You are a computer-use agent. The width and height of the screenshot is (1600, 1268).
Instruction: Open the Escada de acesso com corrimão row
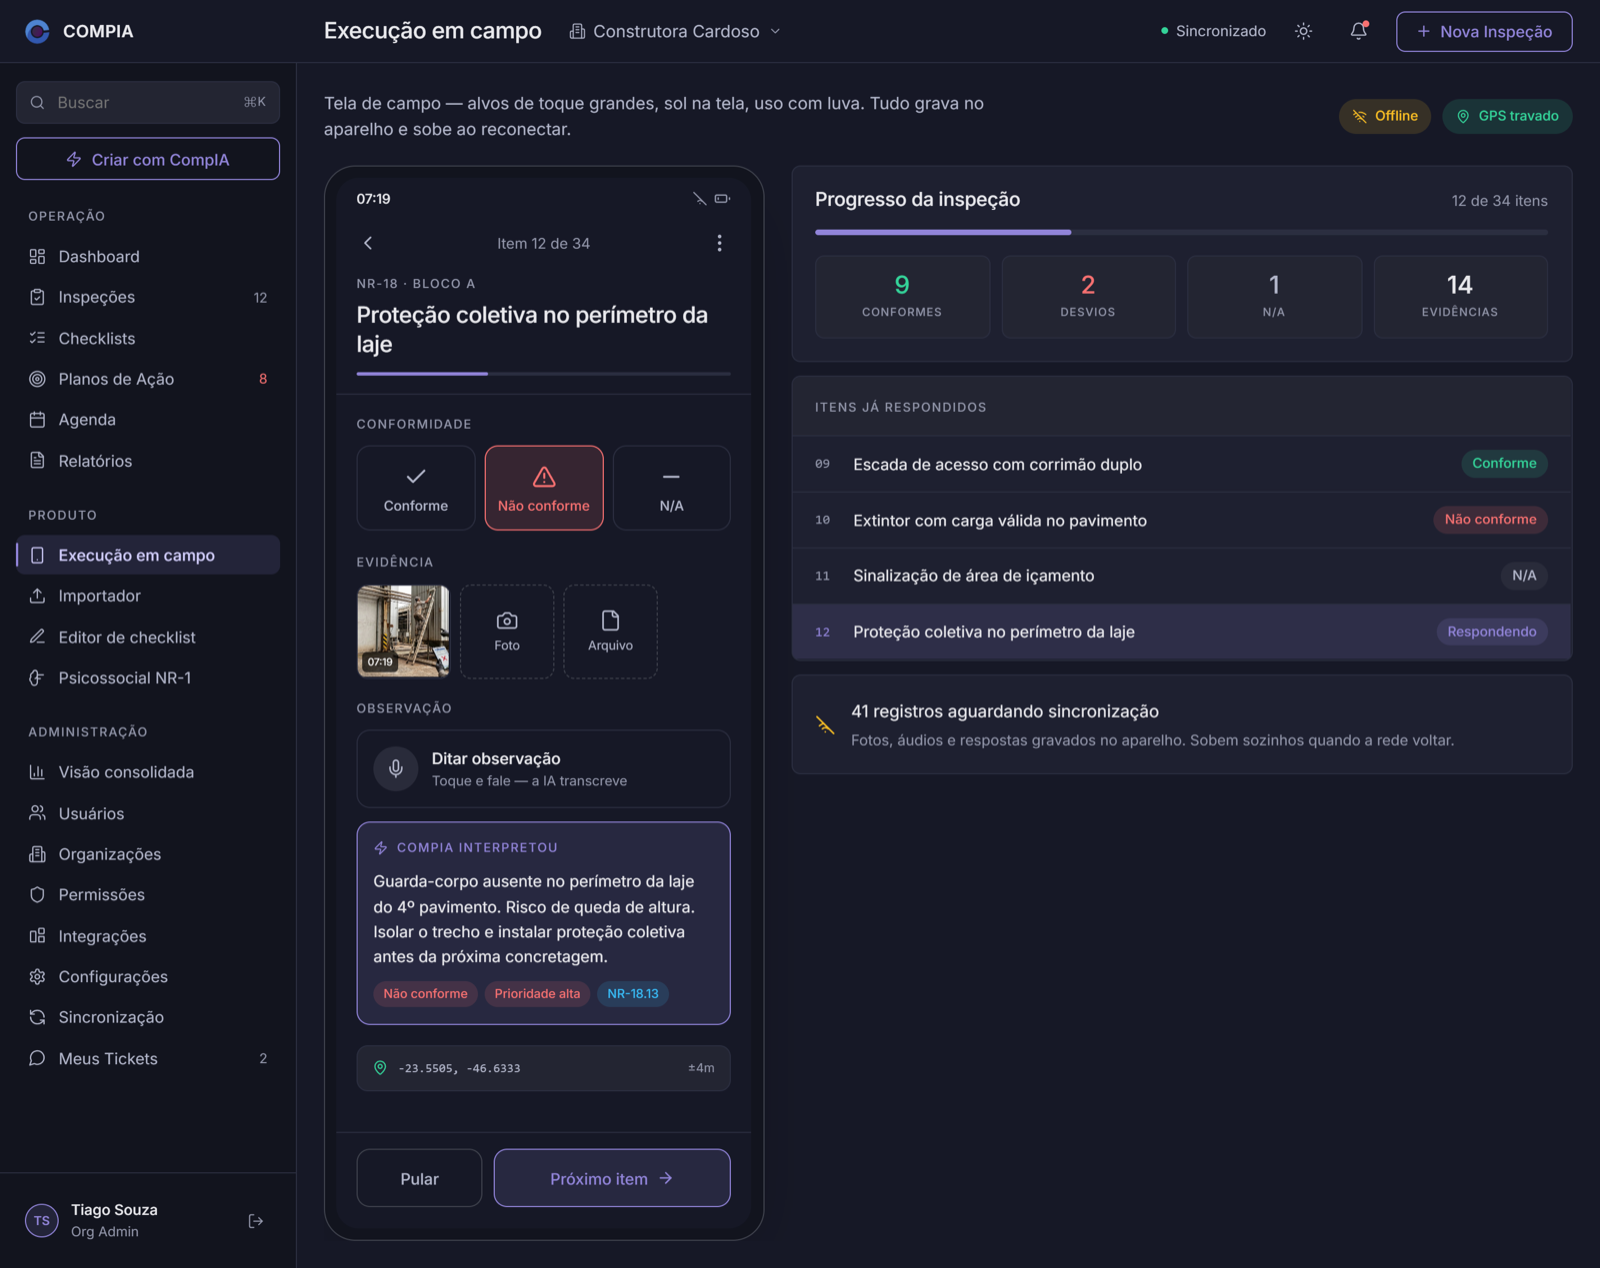click(x=1181, y=464)
